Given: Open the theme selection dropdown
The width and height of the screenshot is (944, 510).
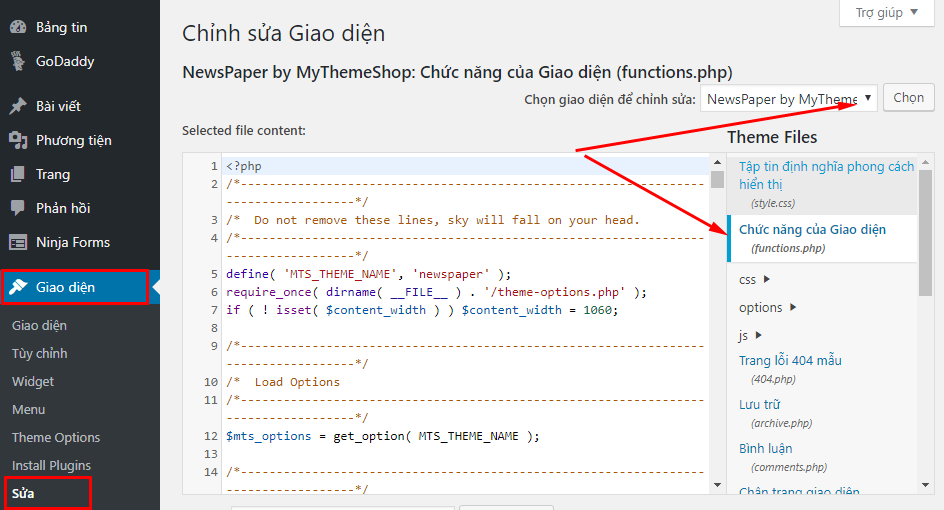Looking at the screenshot, I should pos(789,98).
